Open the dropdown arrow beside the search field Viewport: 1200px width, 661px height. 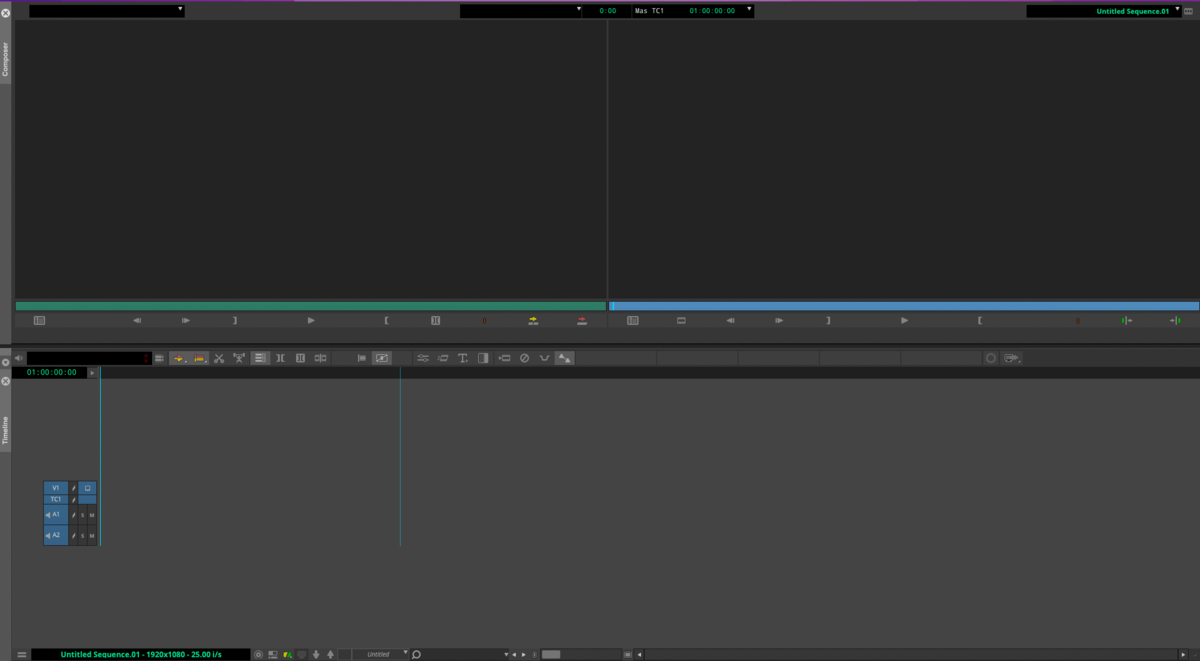click(x=506, y=654)
